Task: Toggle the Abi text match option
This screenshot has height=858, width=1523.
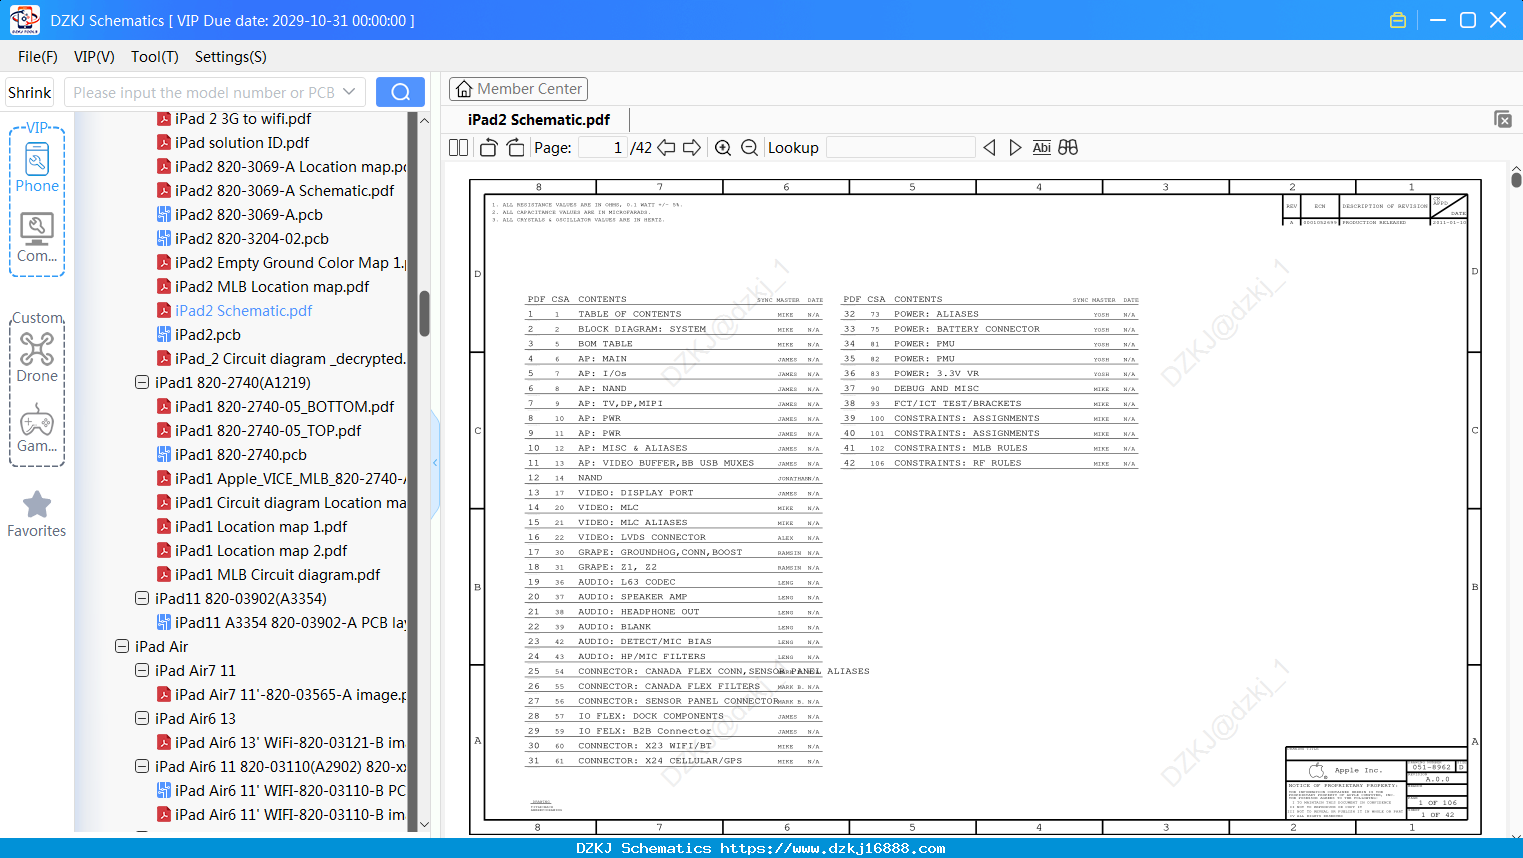Action: tap(1042, 148)
